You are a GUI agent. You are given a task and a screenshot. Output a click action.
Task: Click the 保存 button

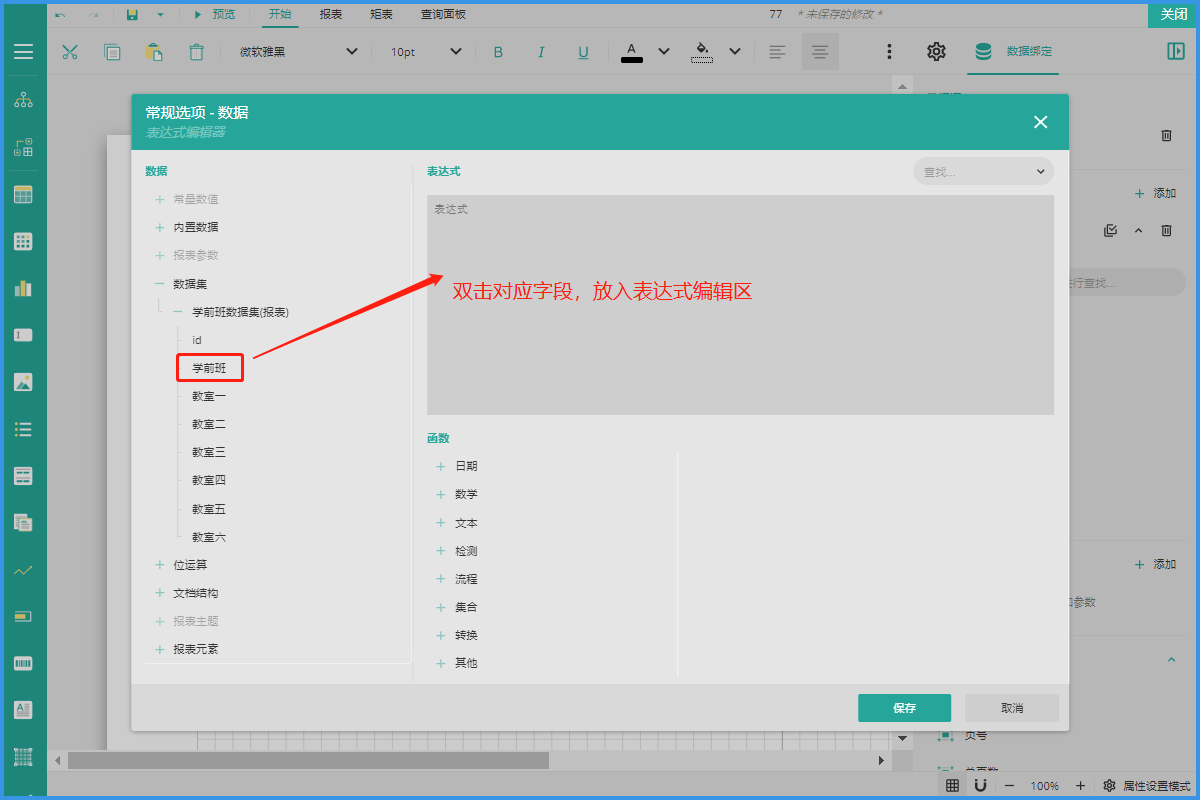coord(904,708)
